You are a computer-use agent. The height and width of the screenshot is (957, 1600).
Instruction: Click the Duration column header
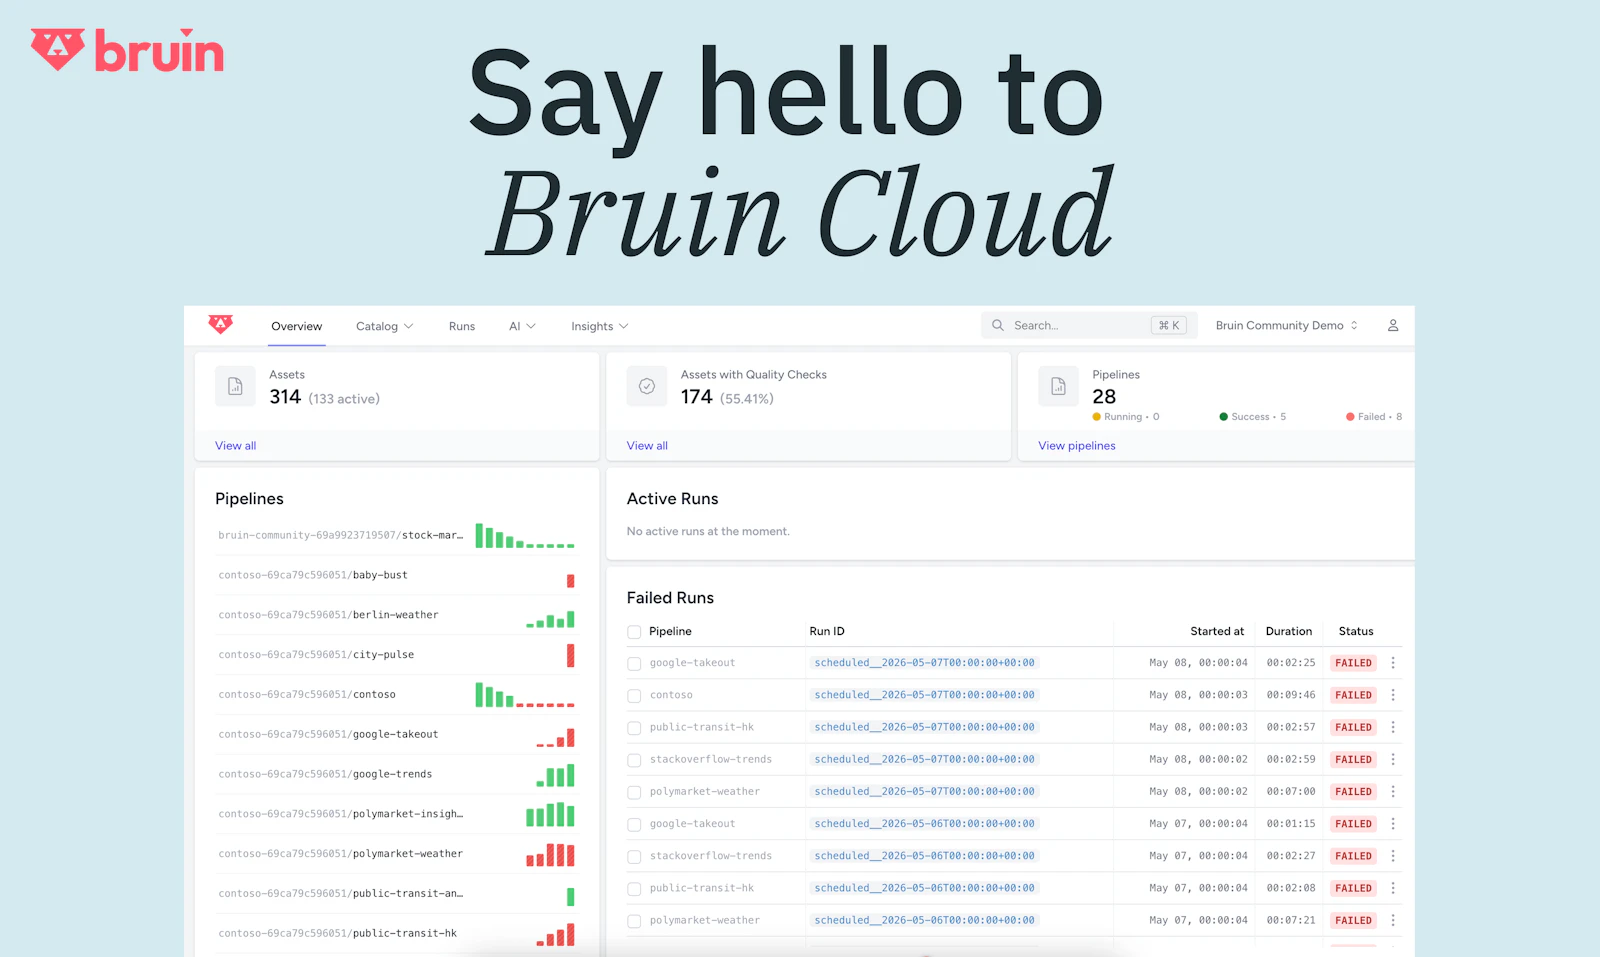click(x=1288, y=631)
